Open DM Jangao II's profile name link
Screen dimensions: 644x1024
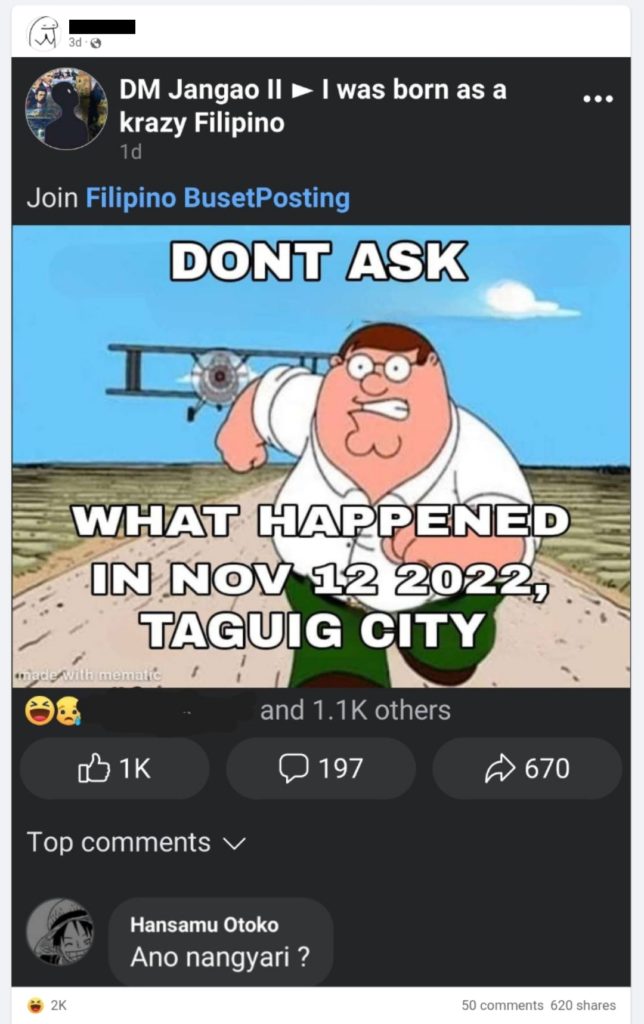pos(201,90)
